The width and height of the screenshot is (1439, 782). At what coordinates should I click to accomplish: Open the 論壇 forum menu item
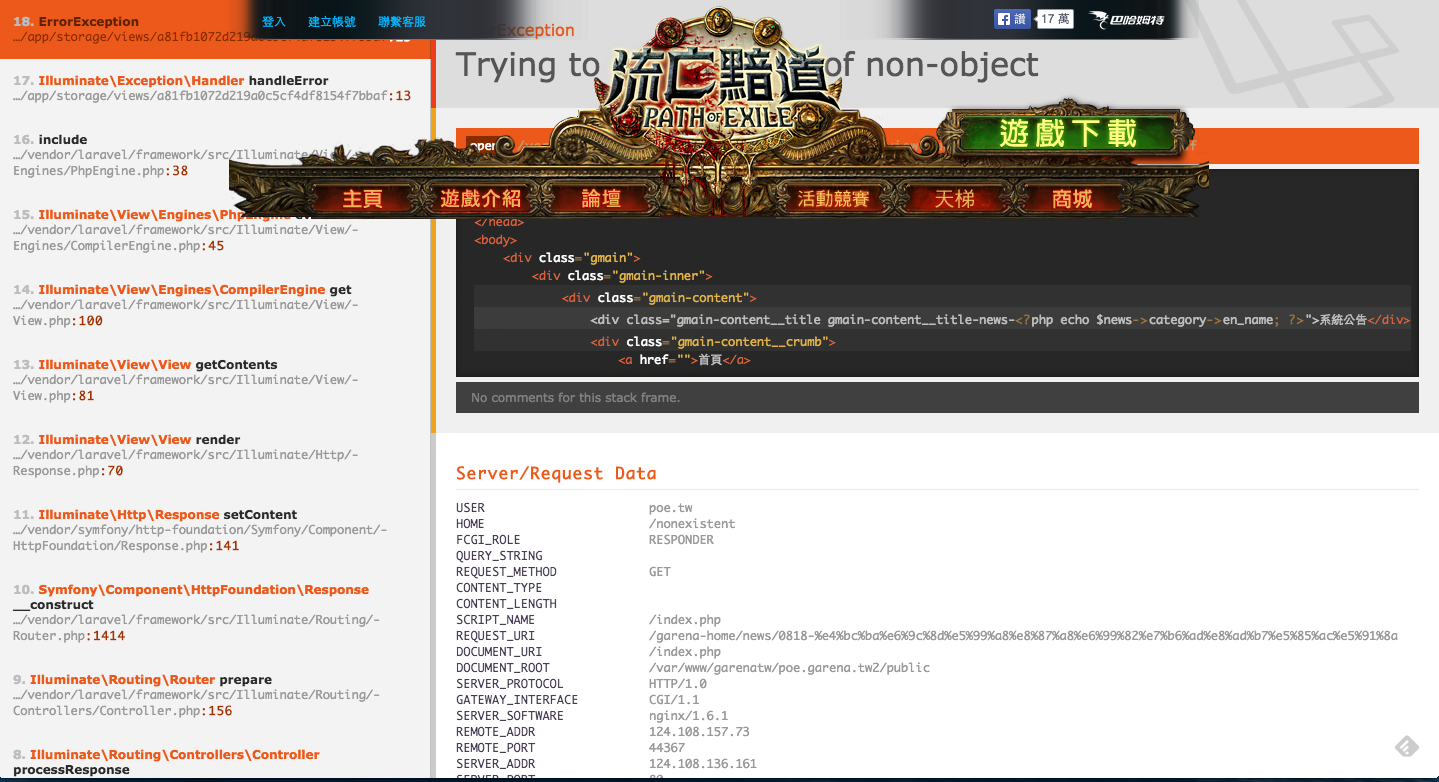(x=601, y=199)
